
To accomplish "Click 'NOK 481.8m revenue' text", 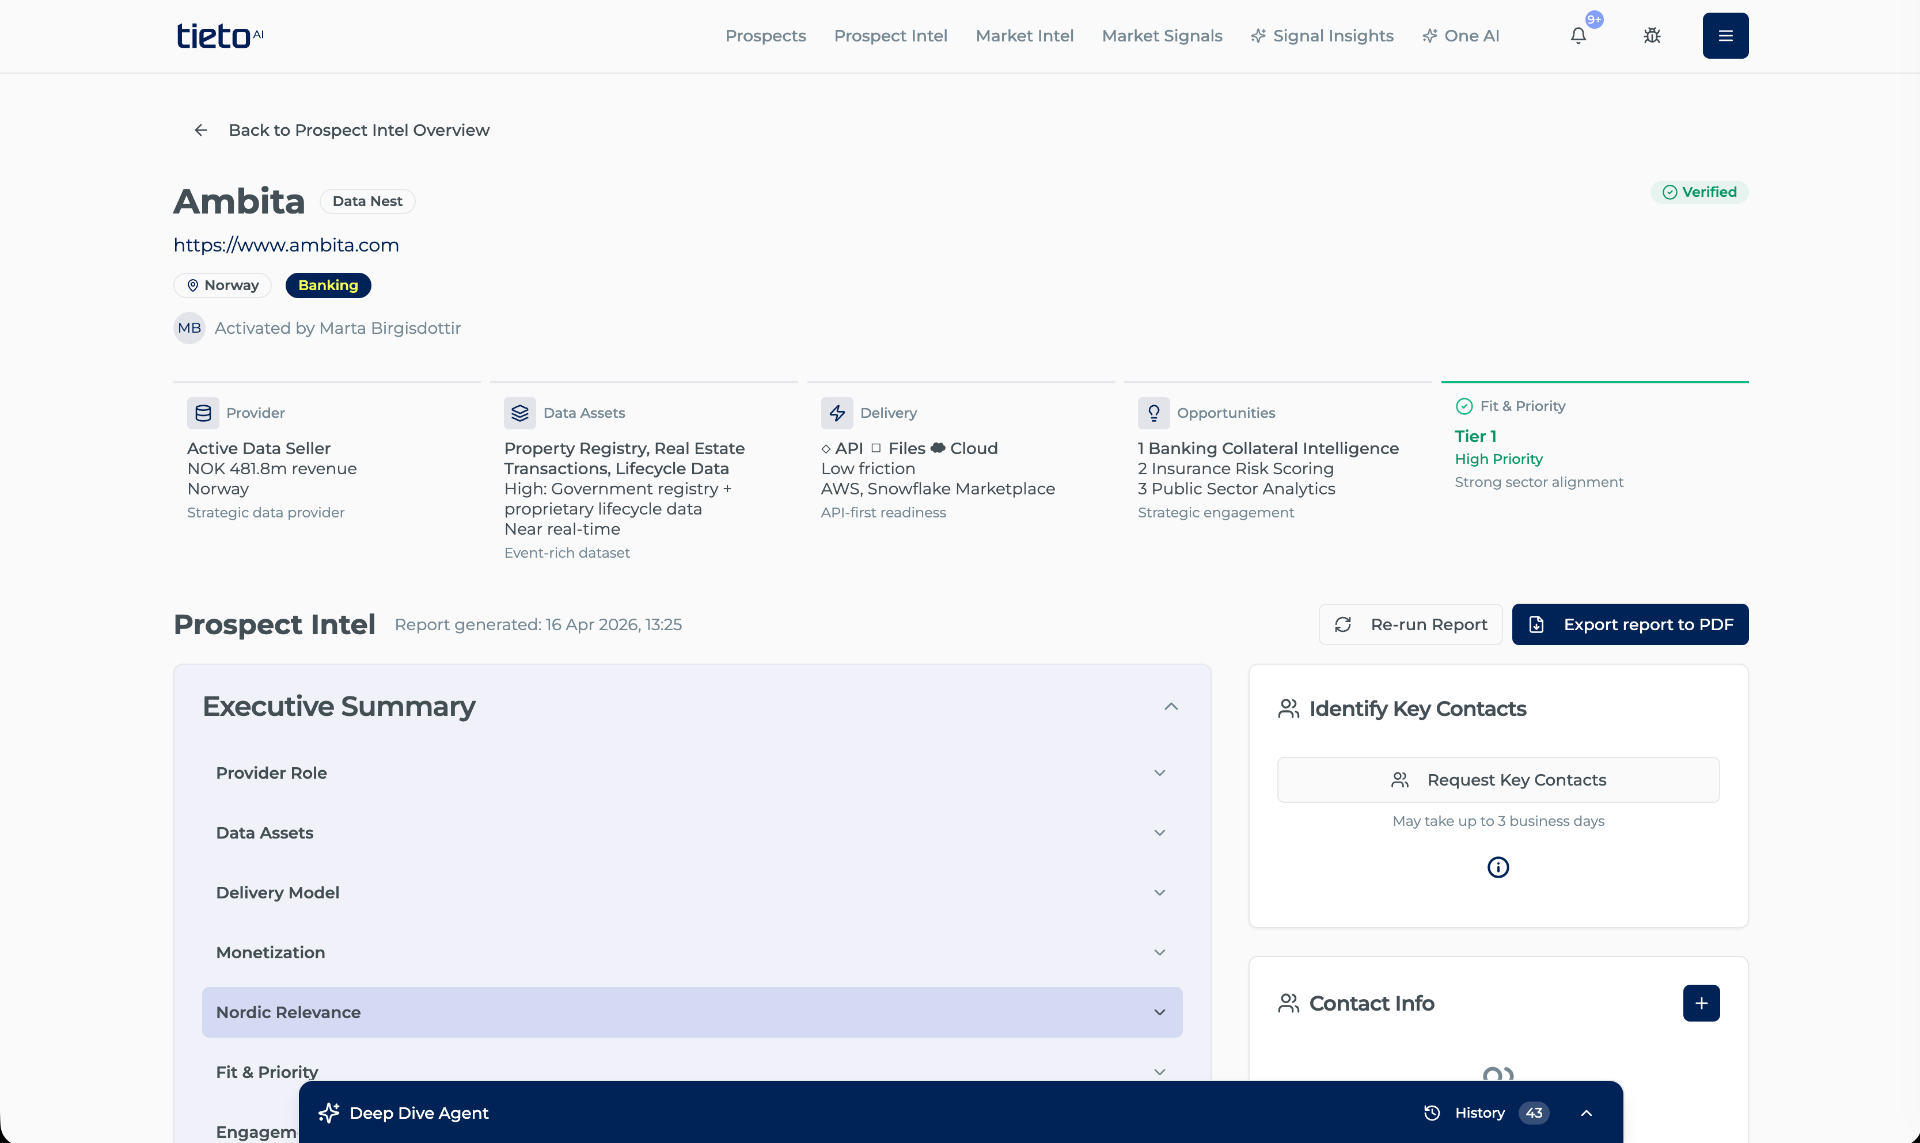I will point(272,469).
